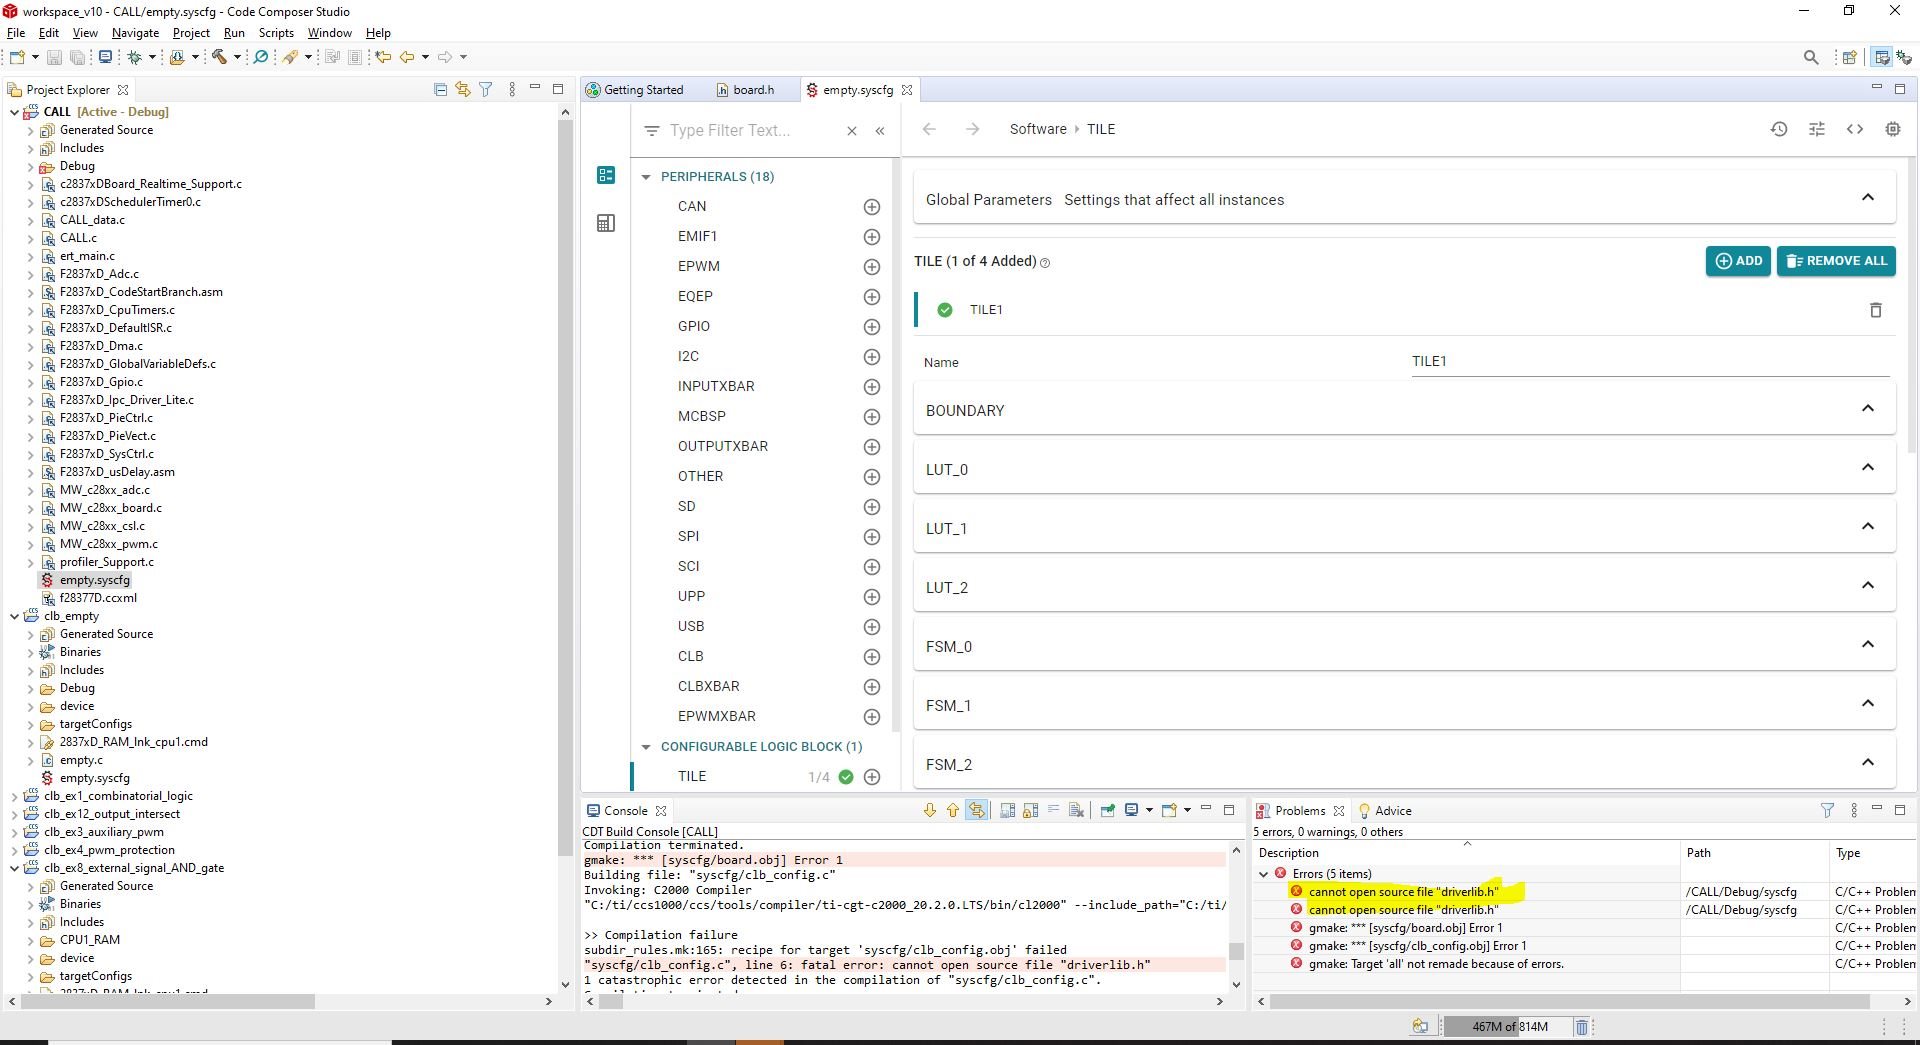The height and width of the screenshot is (1045, 1920).
Task: Open the Navigate menu
Action: coord(135,33)
